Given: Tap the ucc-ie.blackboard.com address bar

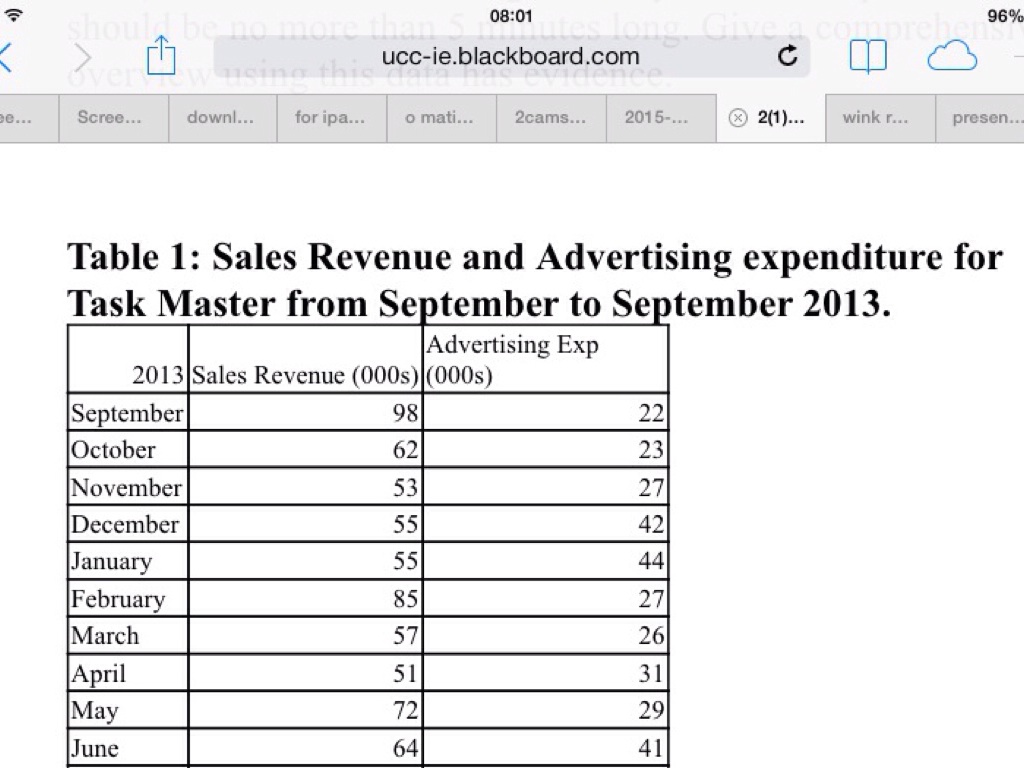Looking at the screenshot, I should (x=510, y=56).
